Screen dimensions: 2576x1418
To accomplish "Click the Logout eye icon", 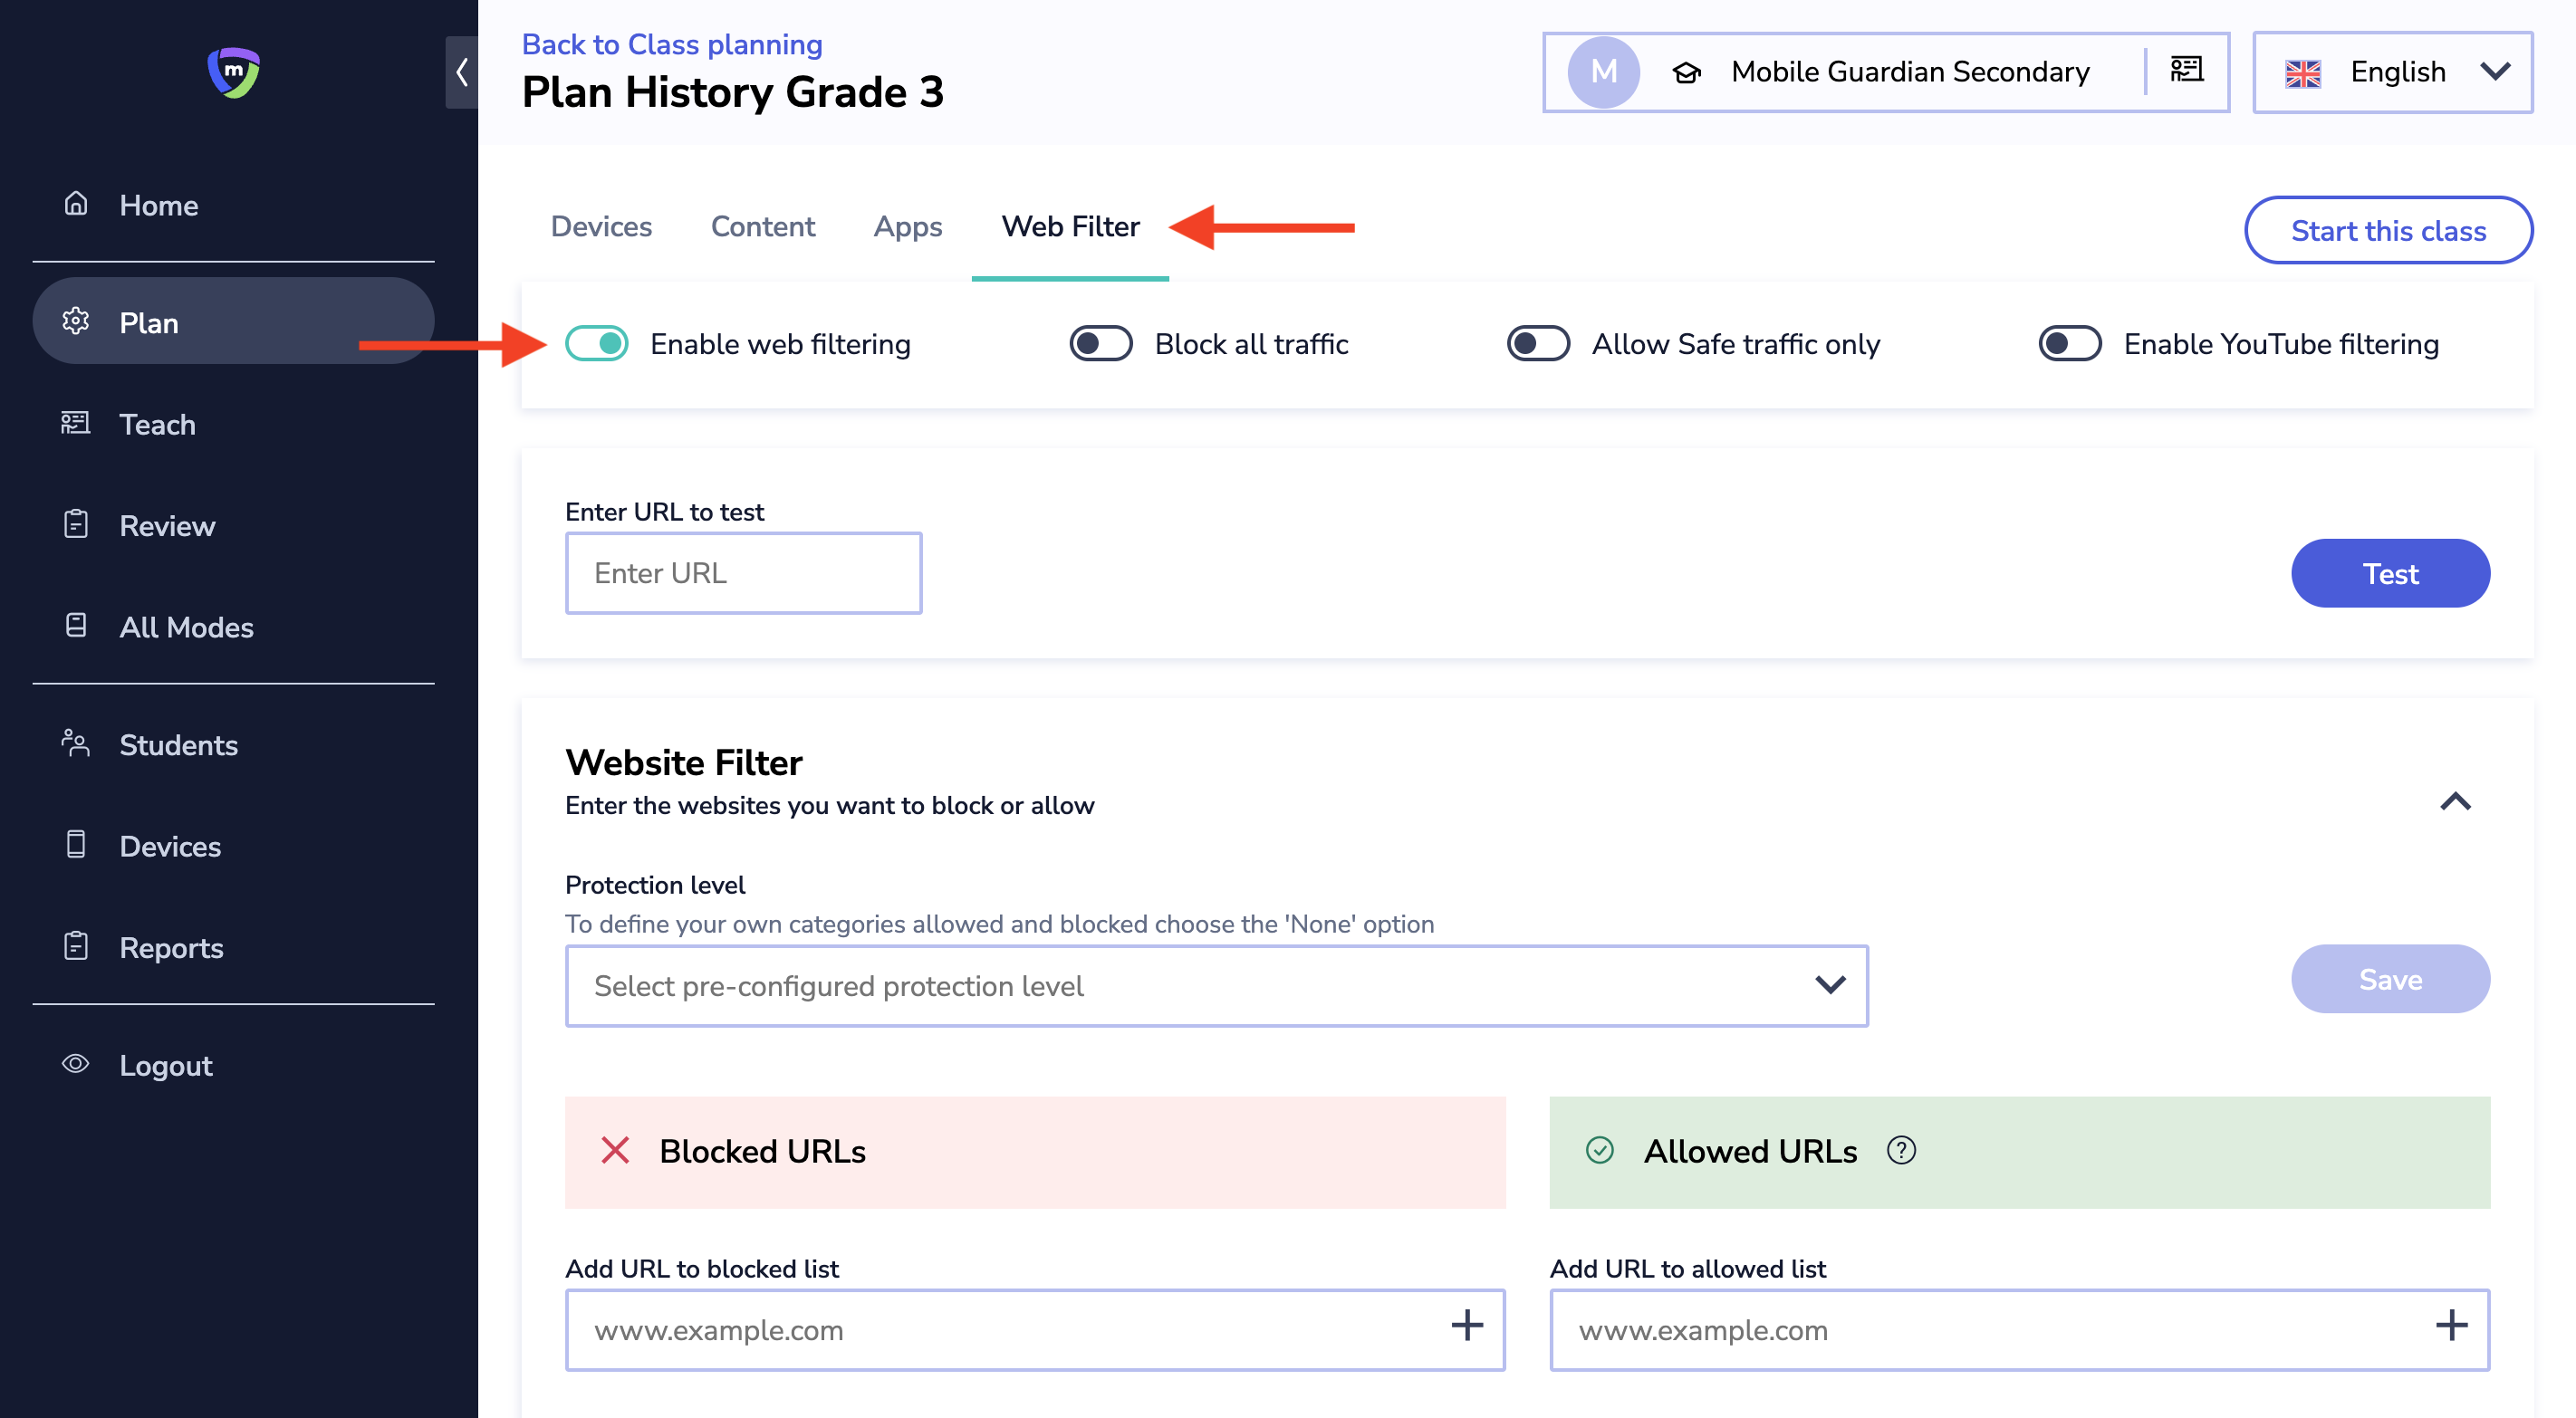I will 76,1064.
